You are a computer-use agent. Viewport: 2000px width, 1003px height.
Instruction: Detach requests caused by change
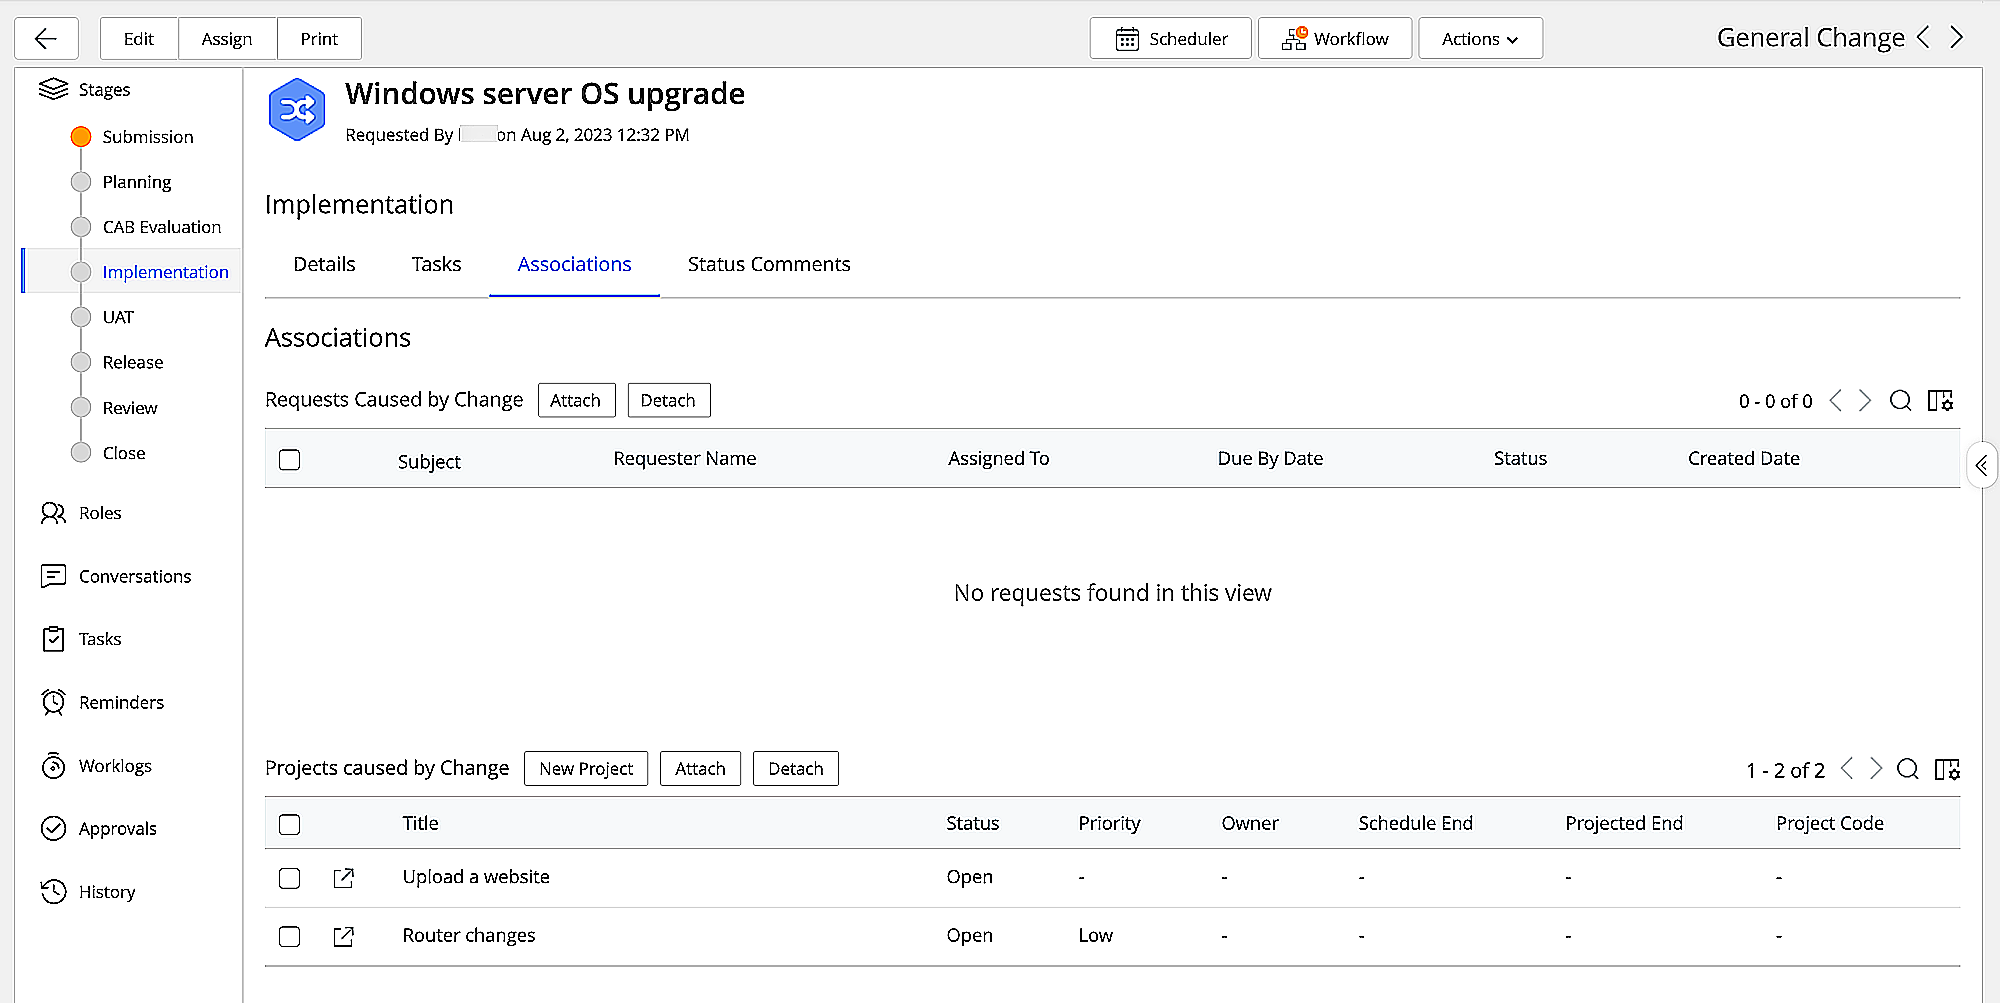pos(668,401)
